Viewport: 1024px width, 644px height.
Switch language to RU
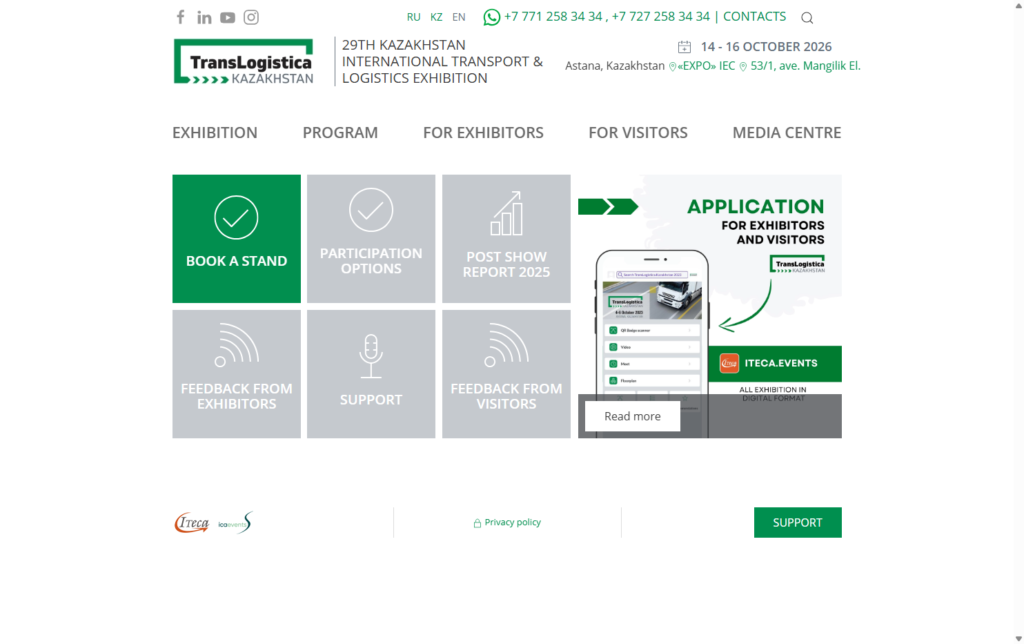pyautogui.click(x=414, y=17)
